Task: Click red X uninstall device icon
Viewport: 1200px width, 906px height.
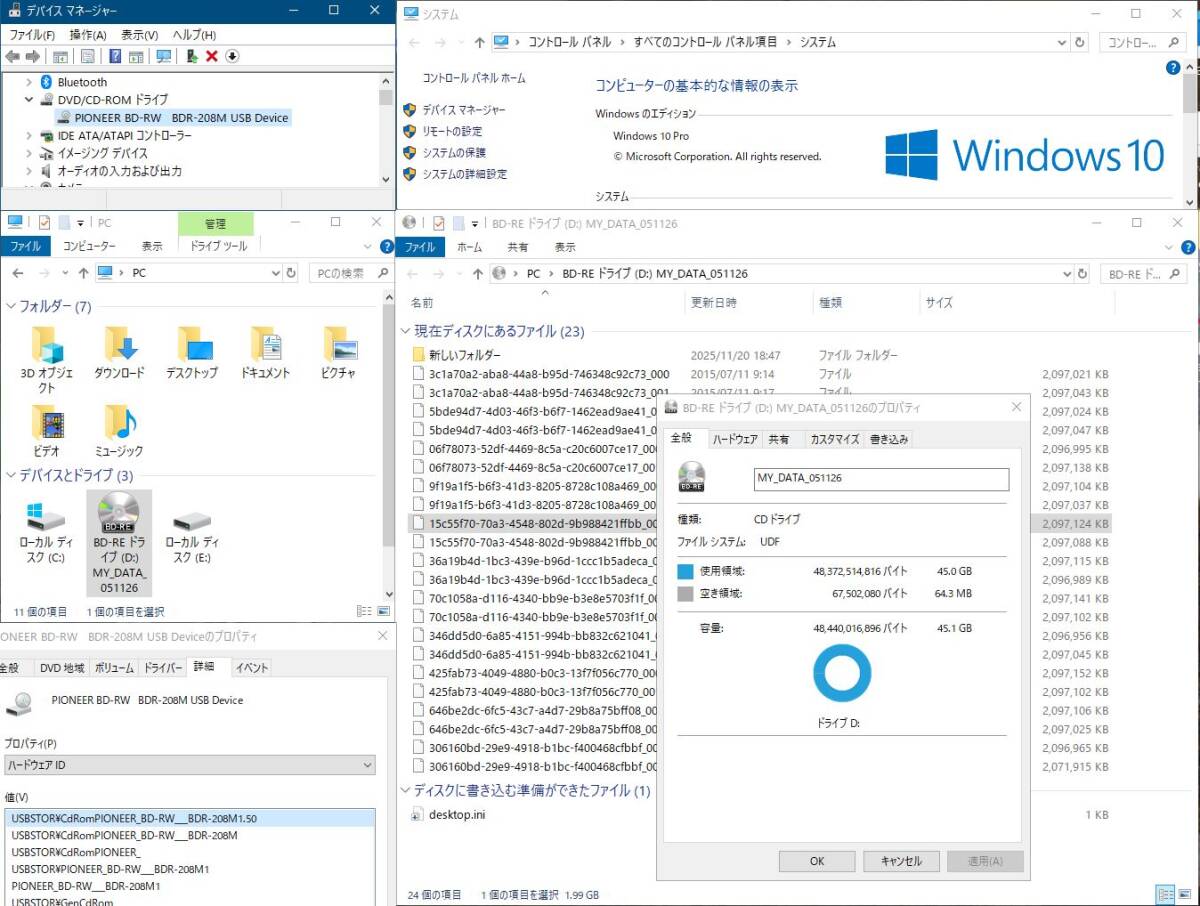Action: [x=212, y=56]
